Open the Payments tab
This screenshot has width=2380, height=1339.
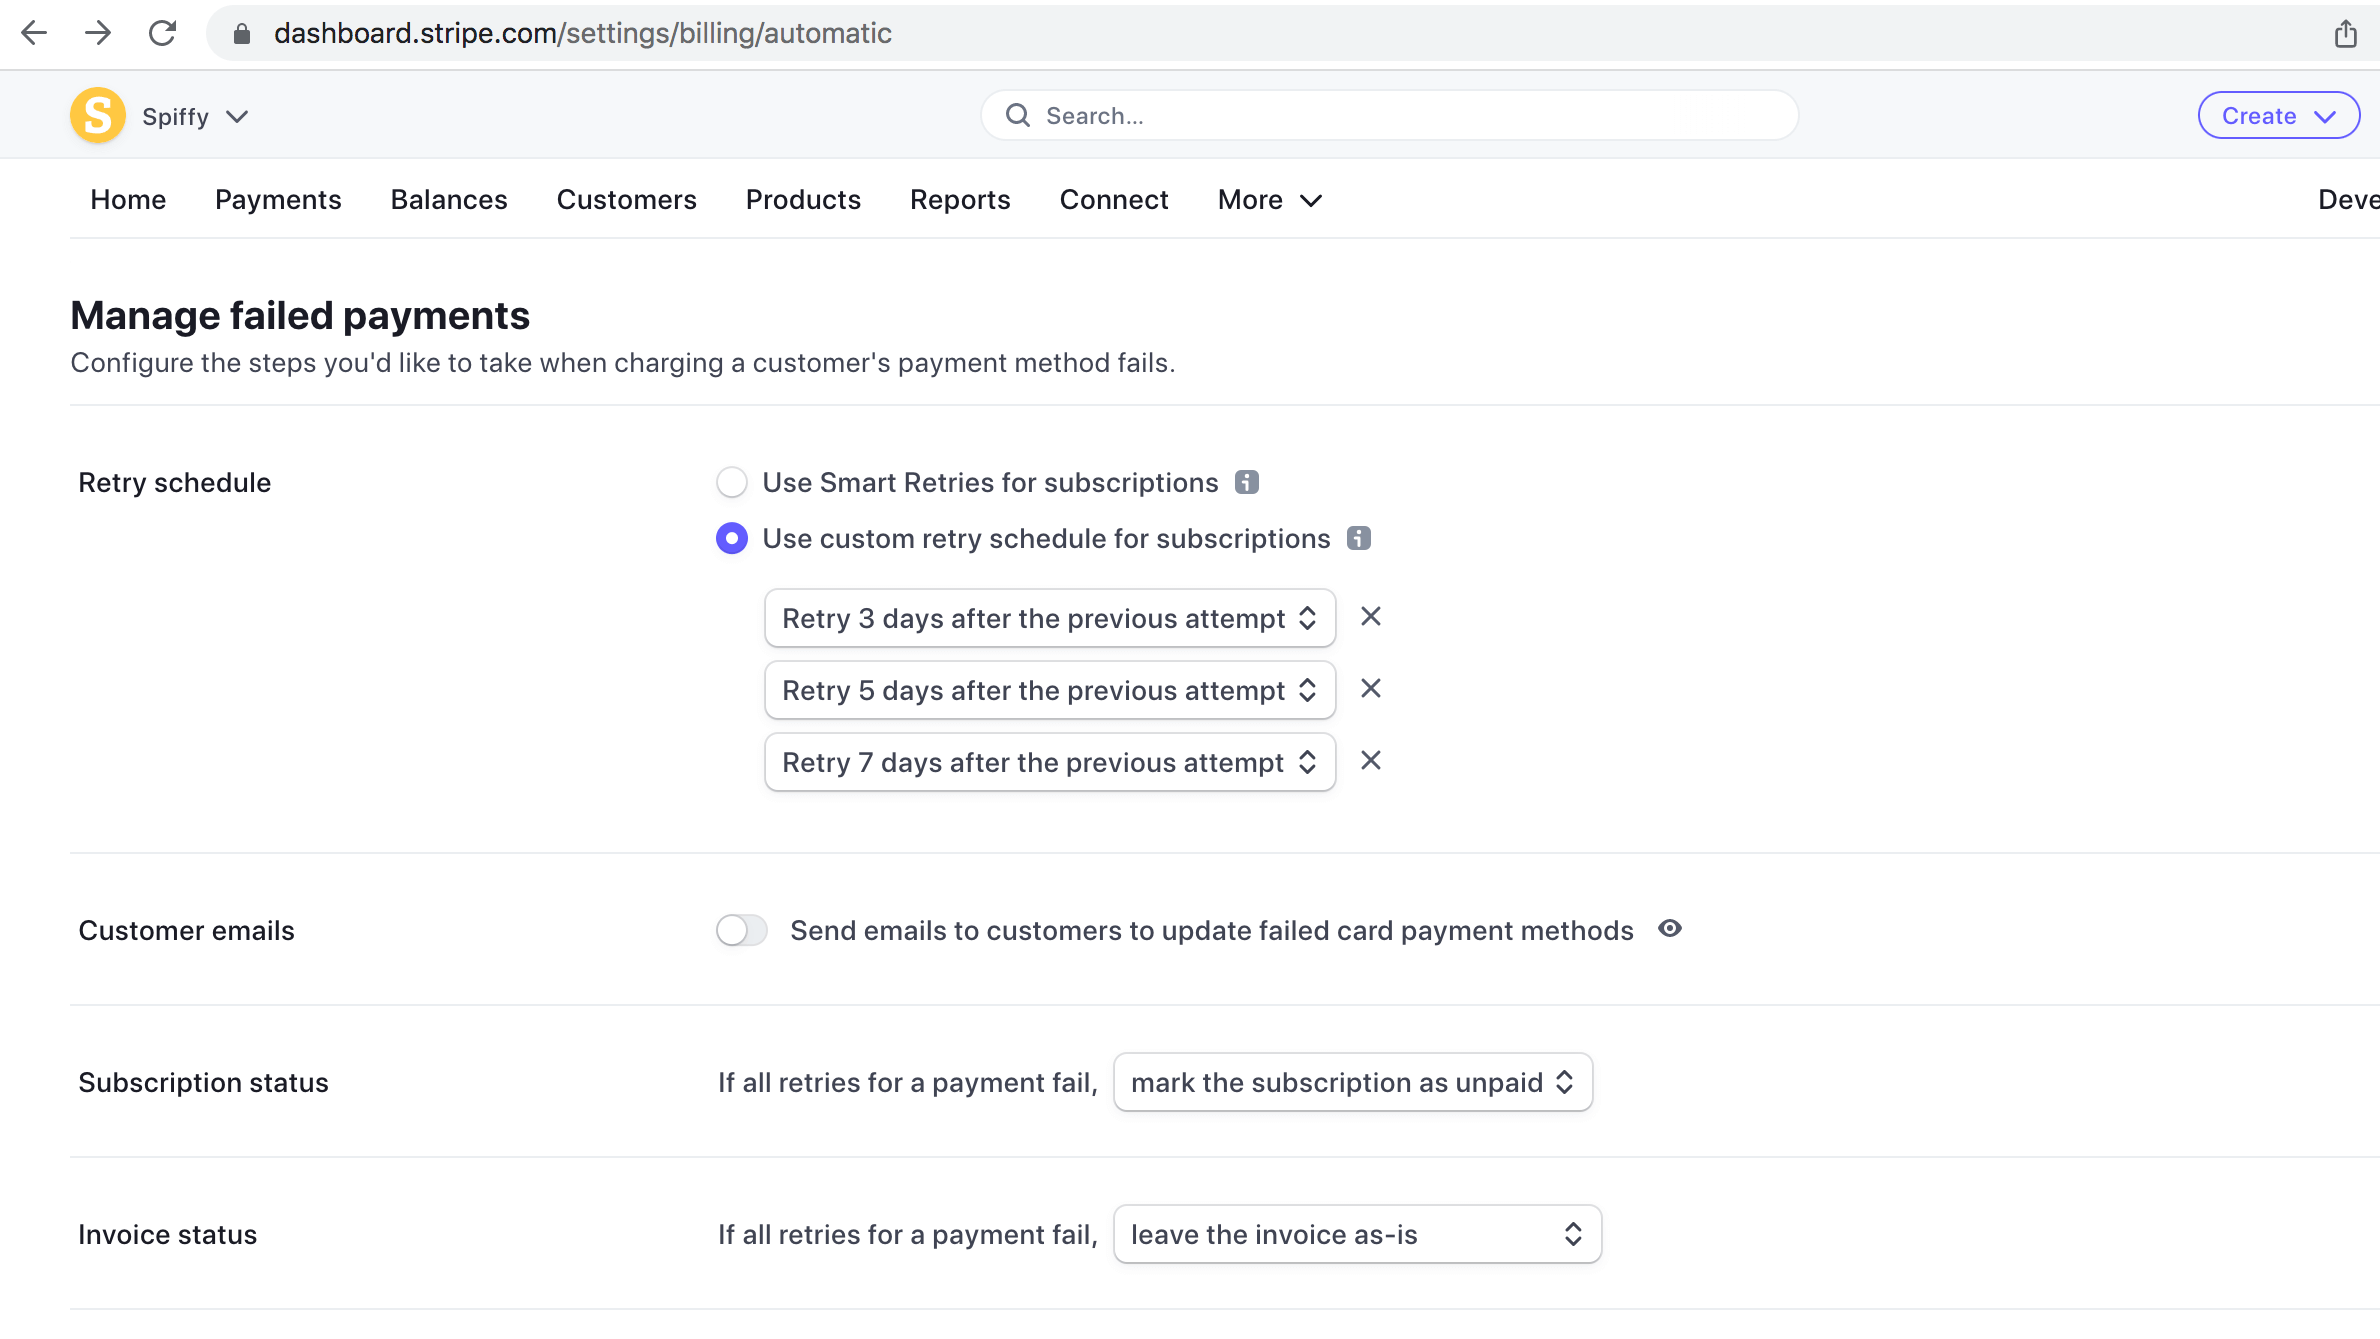click(278, 200)
